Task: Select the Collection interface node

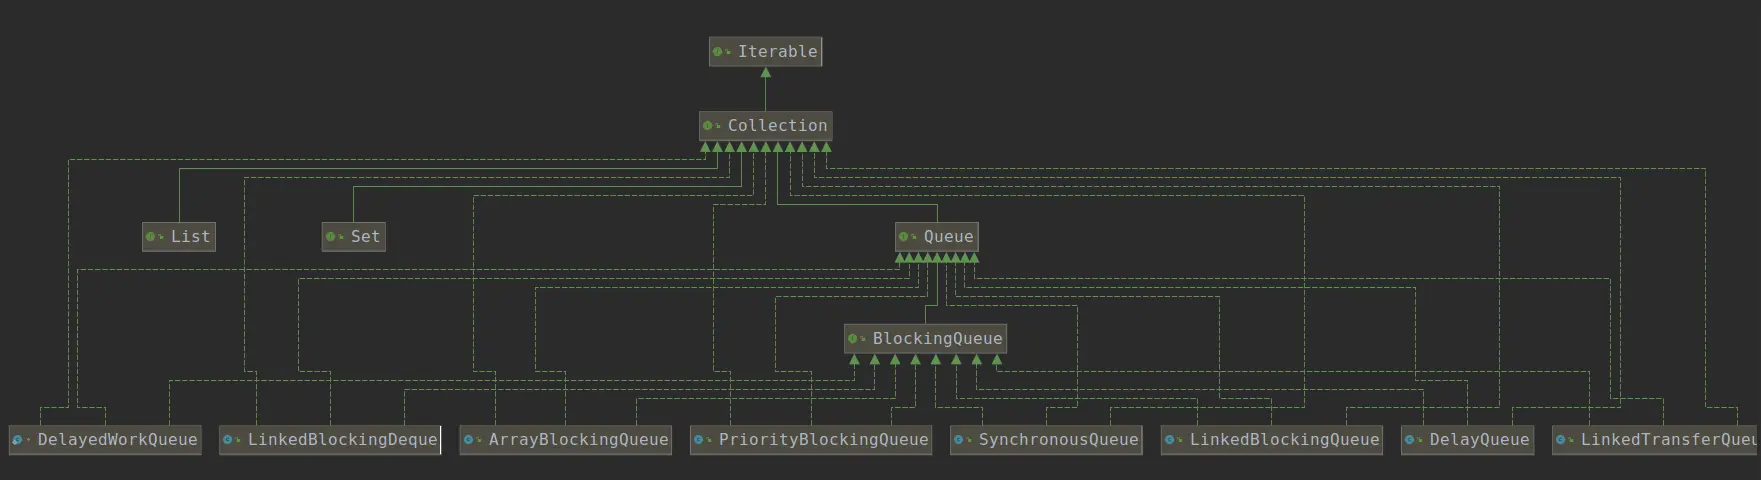Action: (x=765, y=126)
